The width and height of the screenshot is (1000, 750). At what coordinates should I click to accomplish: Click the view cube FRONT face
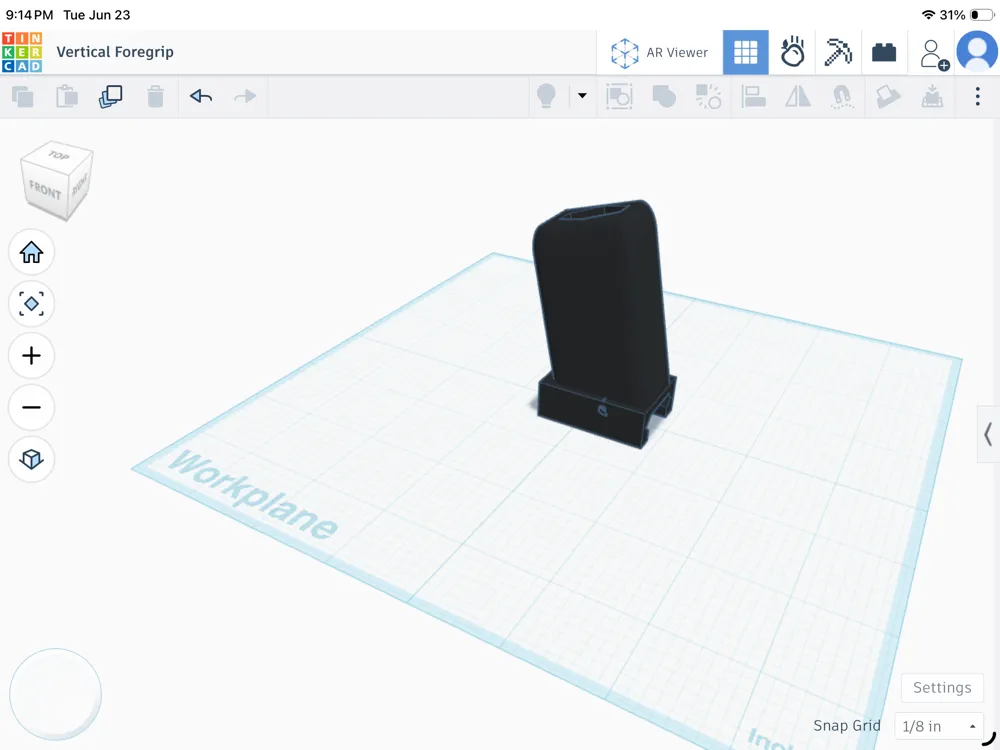(x=45, y=189)
